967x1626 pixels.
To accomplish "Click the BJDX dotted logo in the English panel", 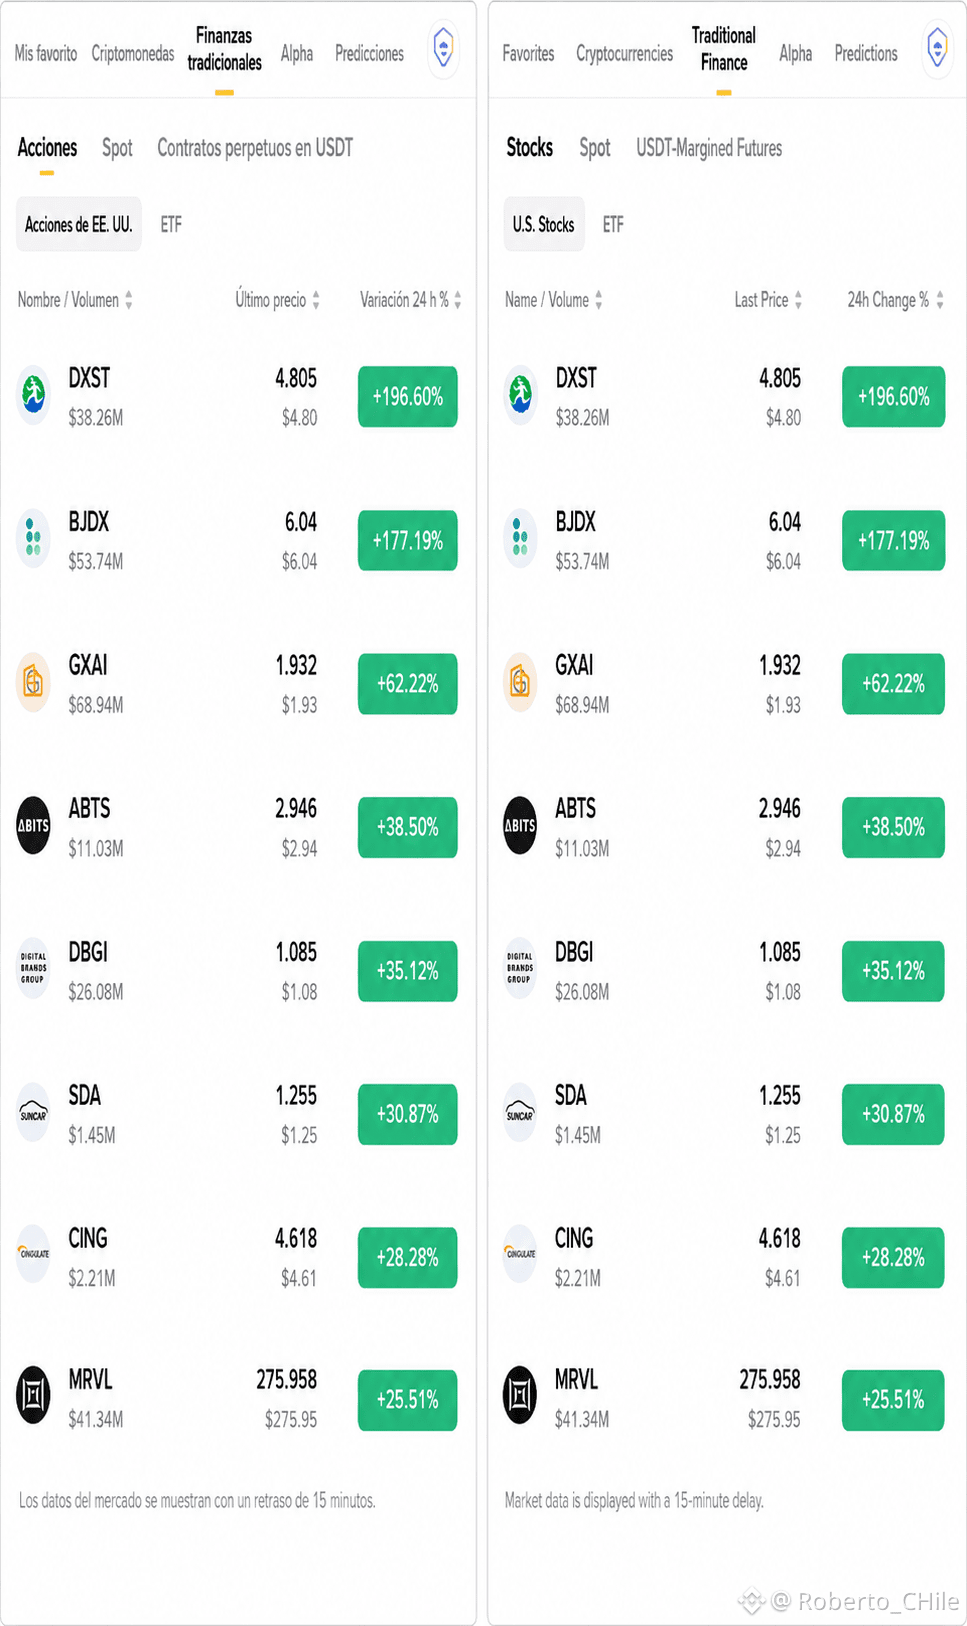I will [520, 538].
